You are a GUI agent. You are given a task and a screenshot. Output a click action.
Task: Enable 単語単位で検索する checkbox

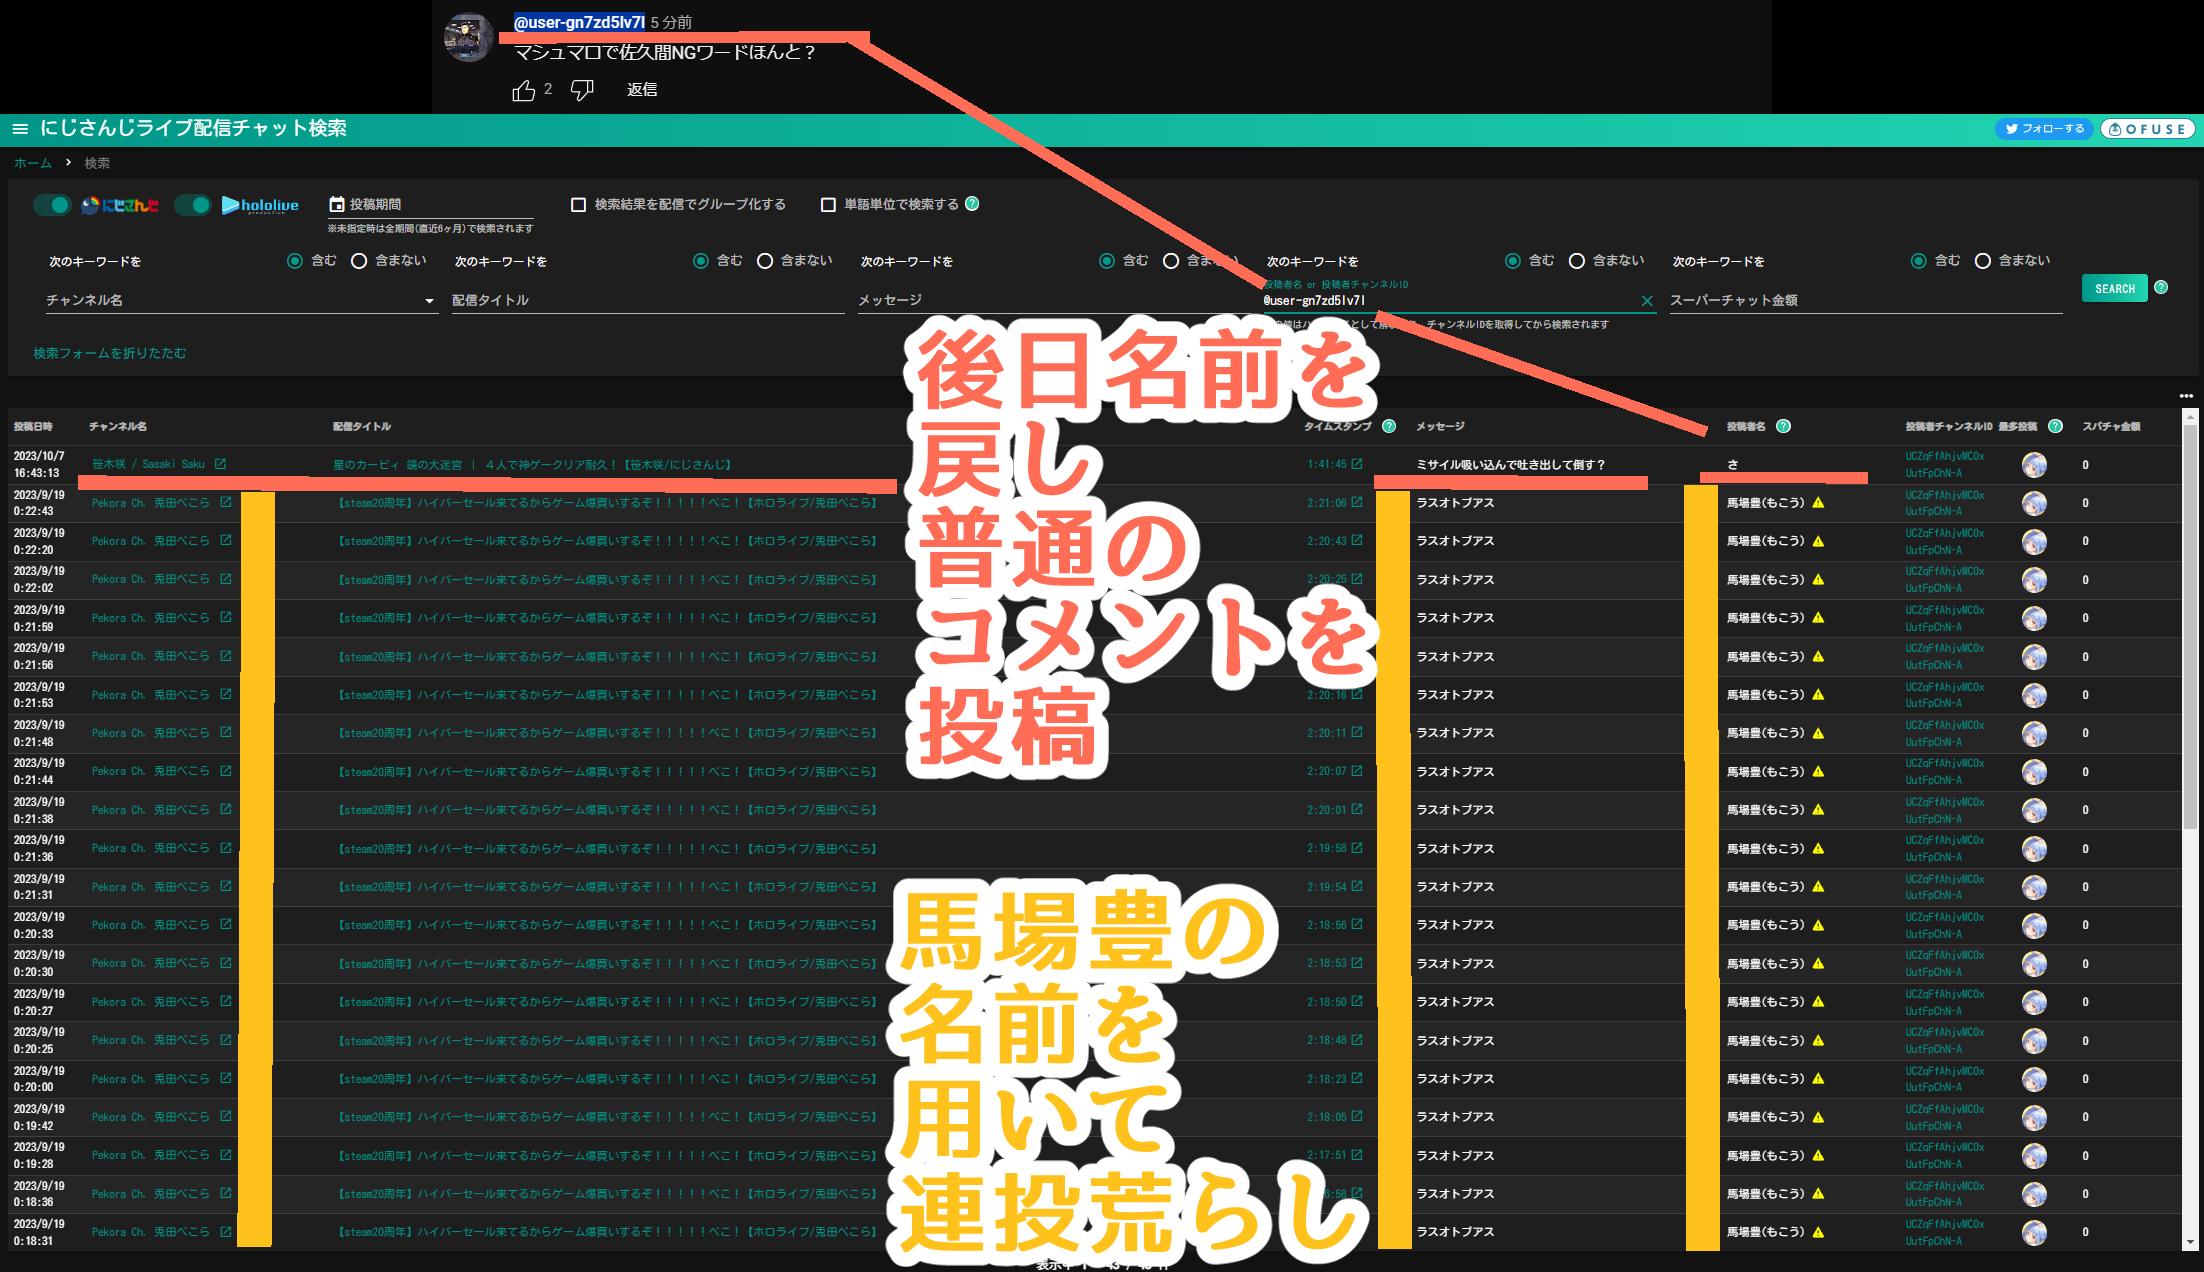pos(828,205)
